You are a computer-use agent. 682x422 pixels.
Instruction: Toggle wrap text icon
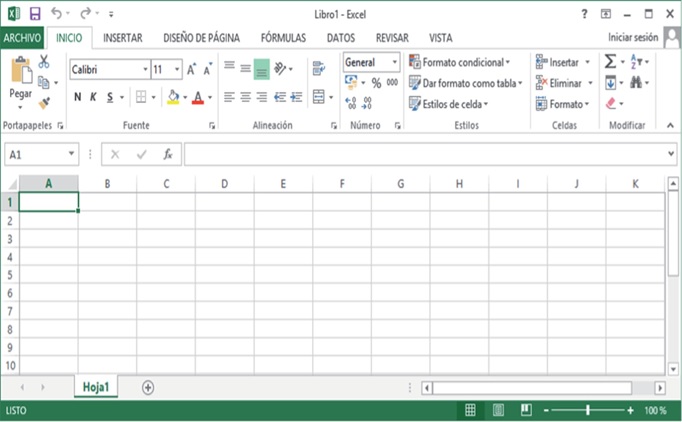tap(319, 68)
